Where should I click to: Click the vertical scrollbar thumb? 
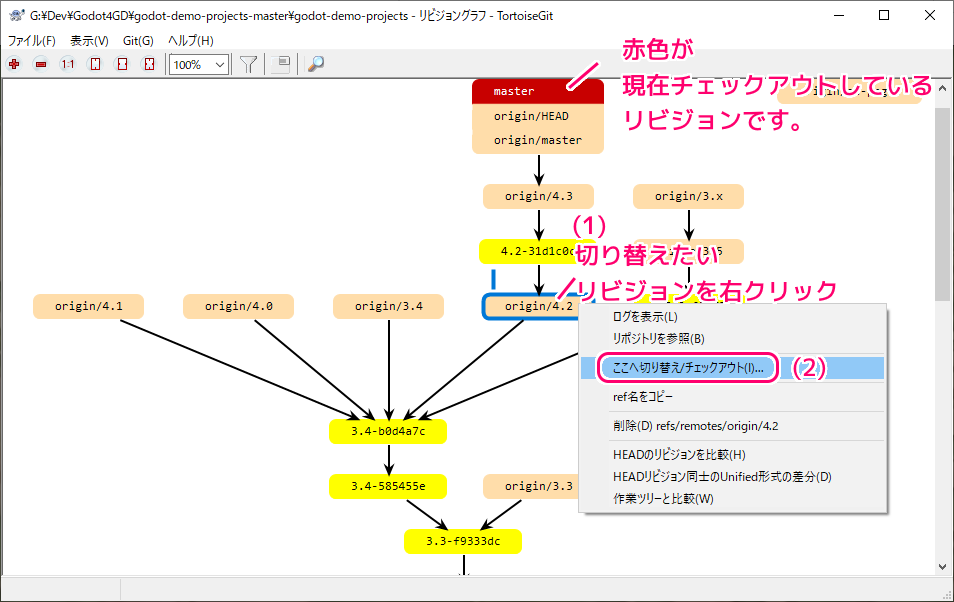pos(942,205)
